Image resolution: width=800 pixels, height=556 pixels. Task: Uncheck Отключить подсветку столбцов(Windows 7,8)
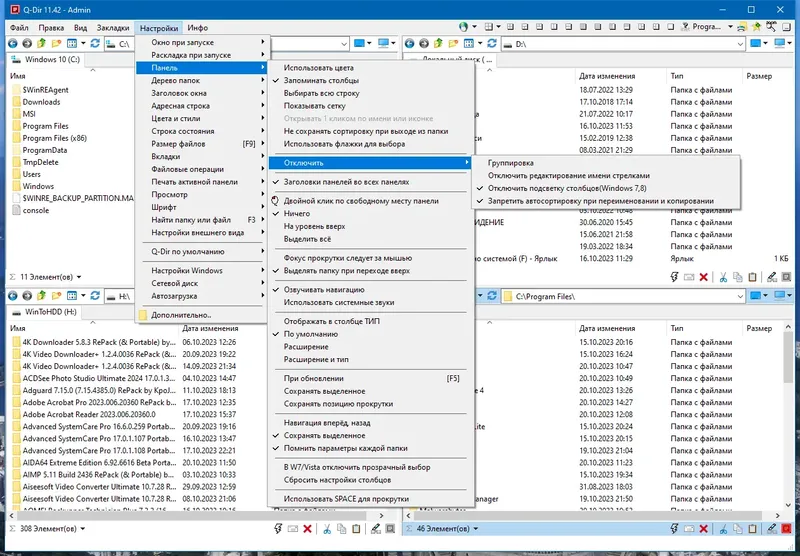[x=606, y=188]
